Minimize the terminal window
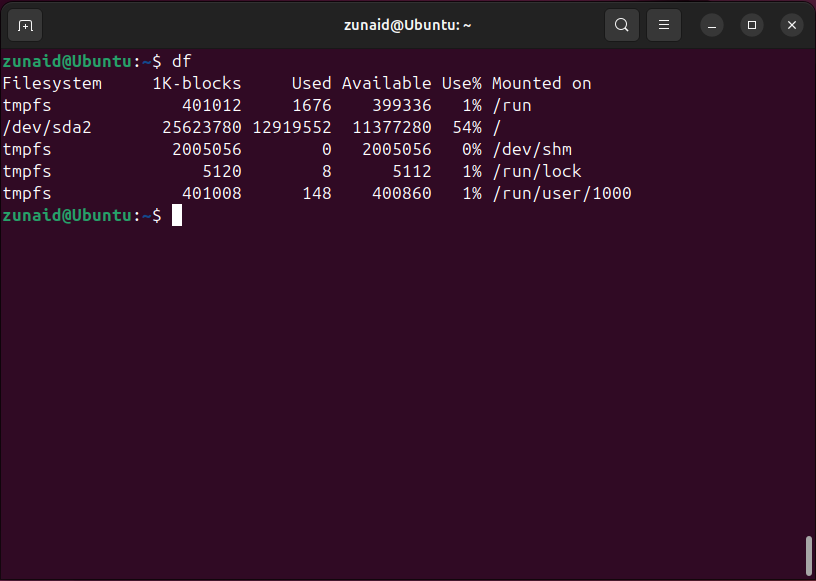The image size is (816, 581). point(712,25)
